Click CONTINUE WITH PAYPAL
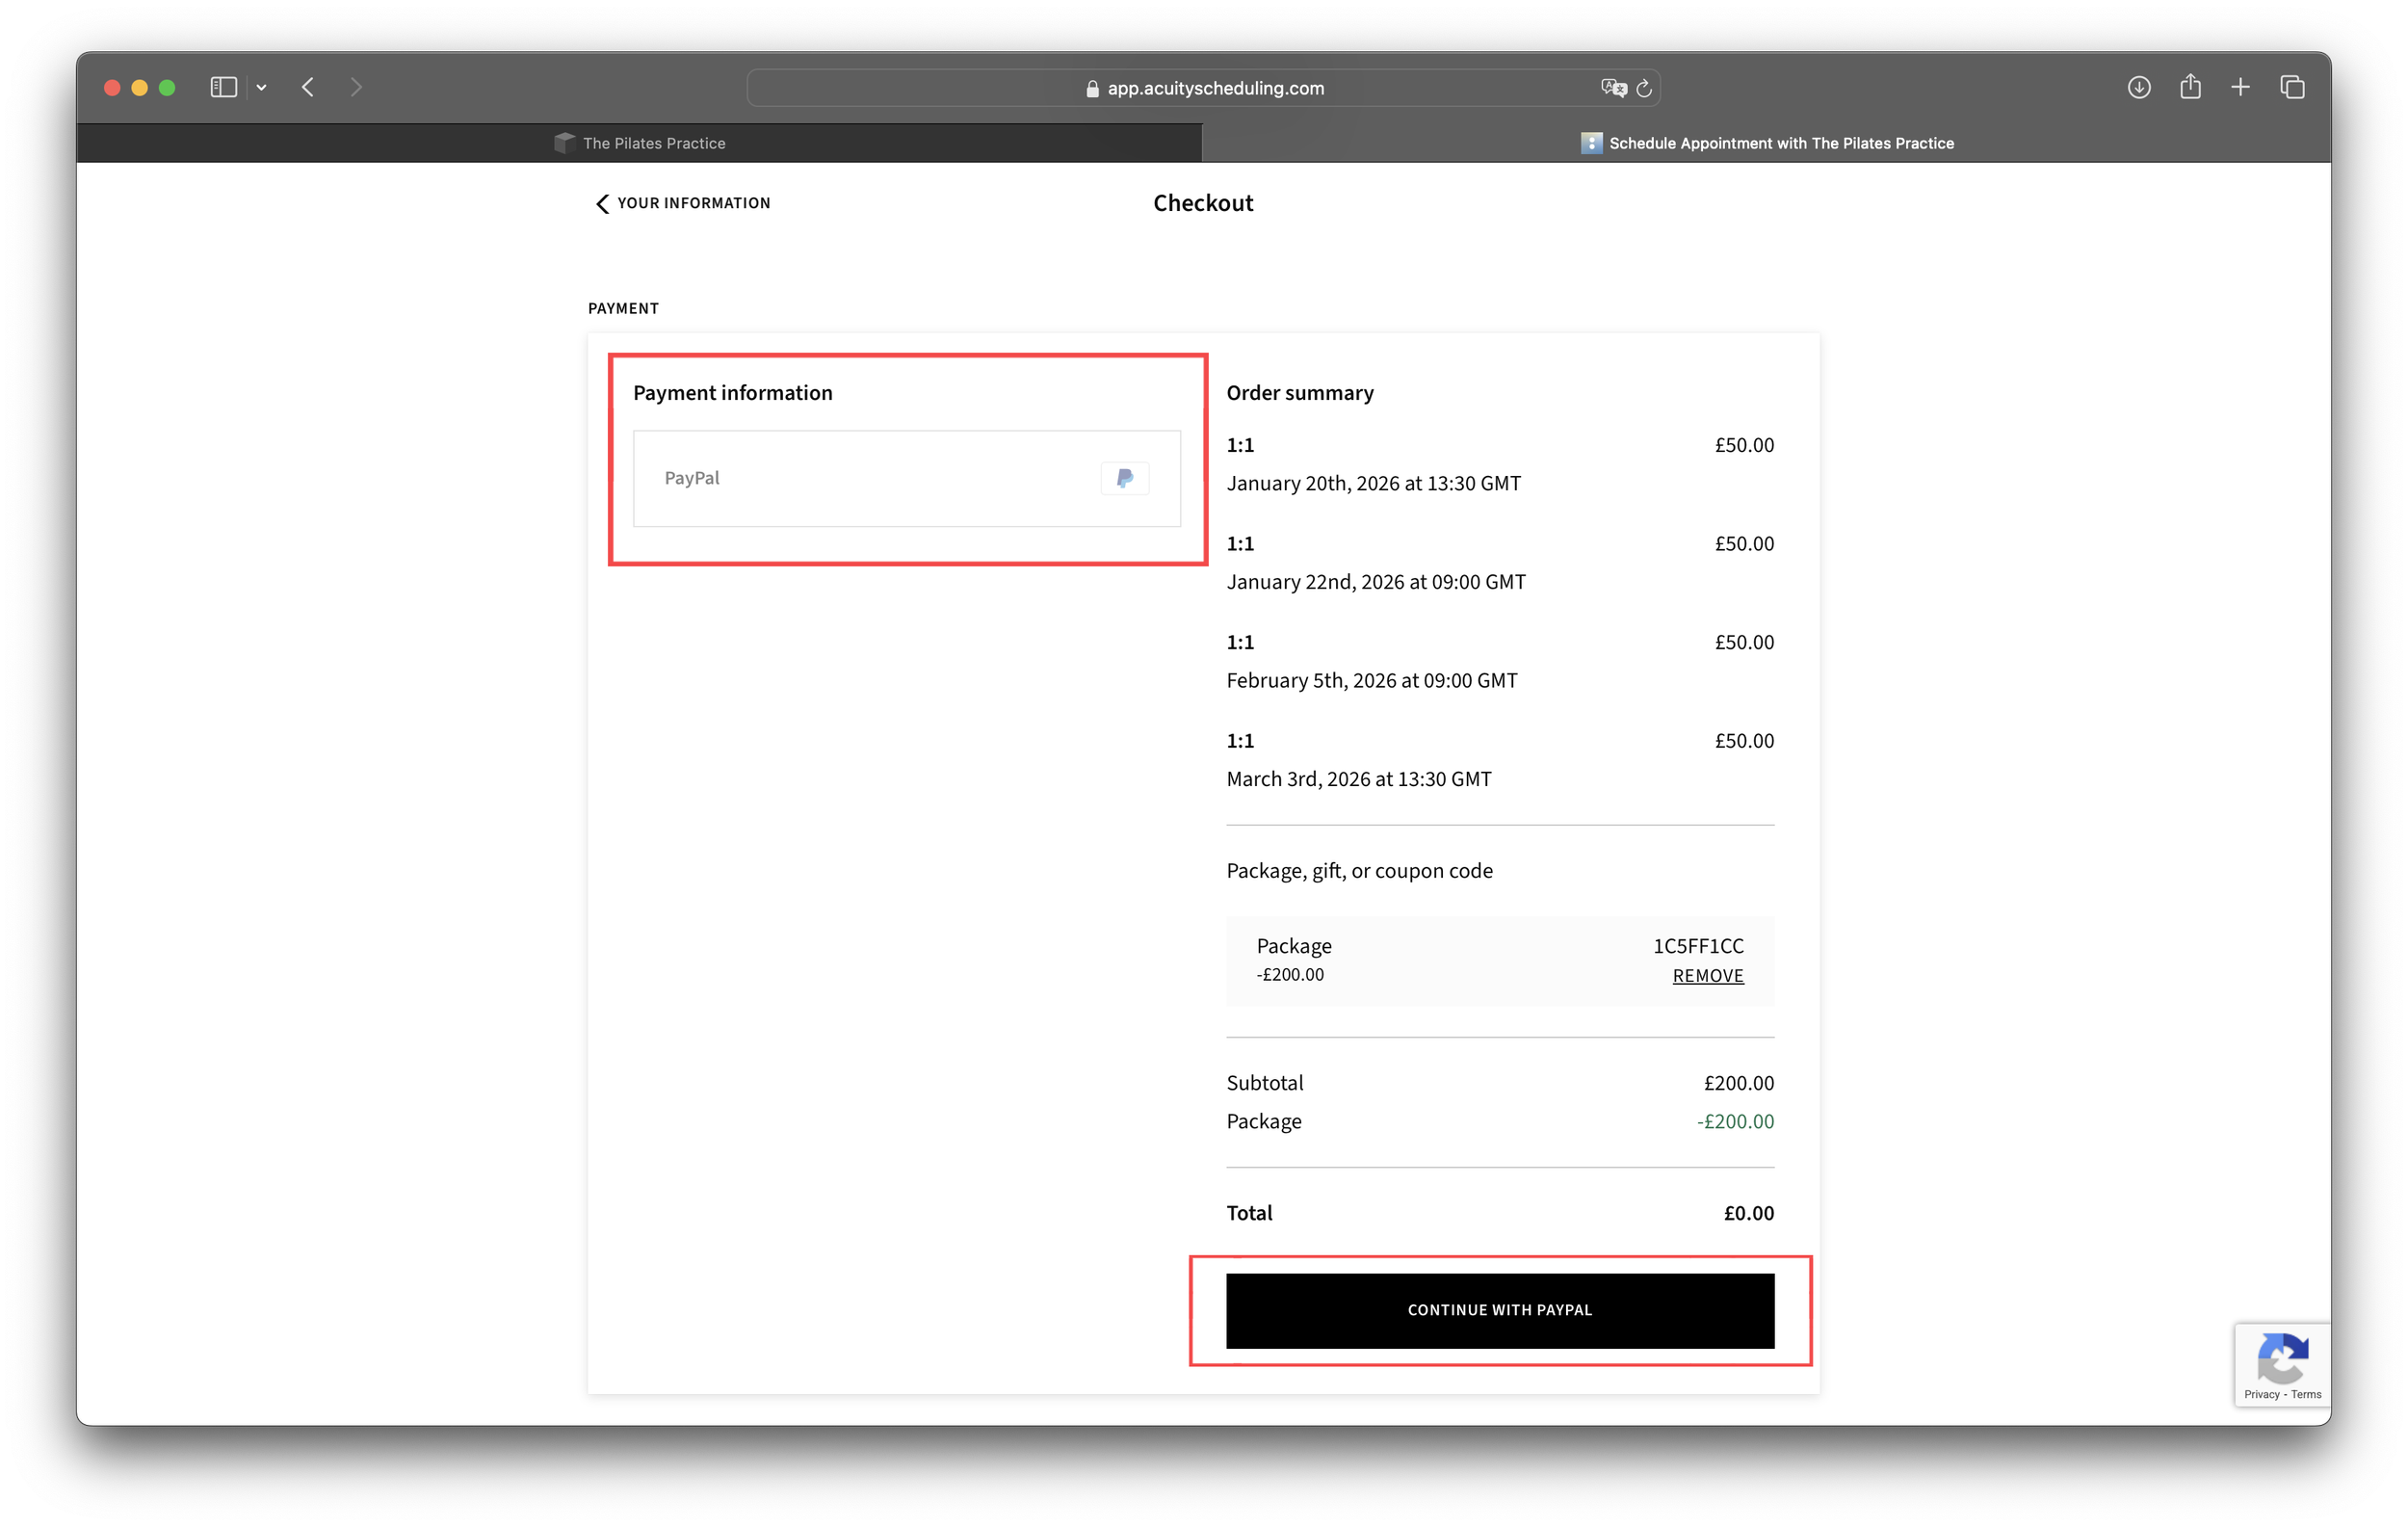This screenshot has height=1527, width=2408. click(x=1498, y=1309)
